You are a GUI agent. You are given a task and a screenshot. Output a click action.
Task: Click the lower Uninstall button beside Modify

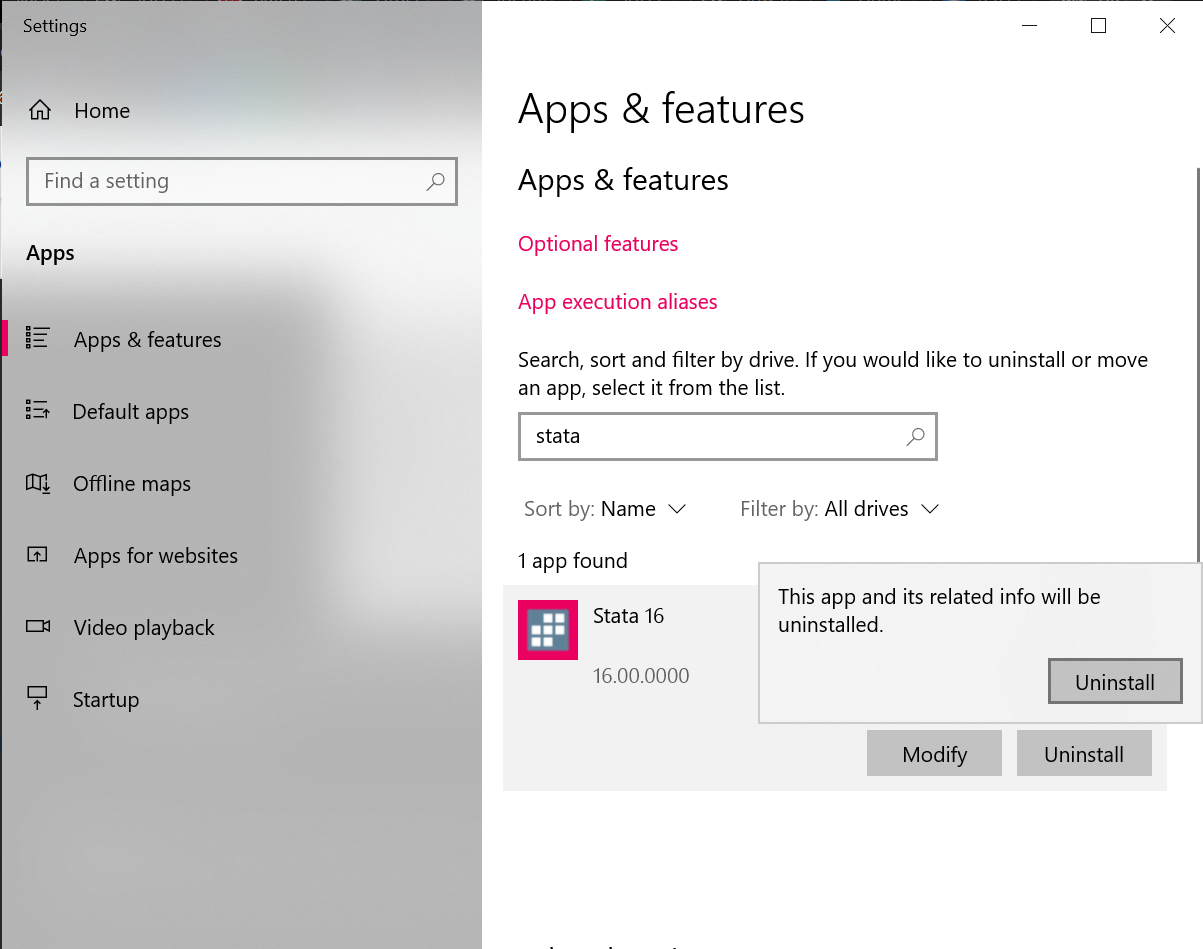point(1084,753)
